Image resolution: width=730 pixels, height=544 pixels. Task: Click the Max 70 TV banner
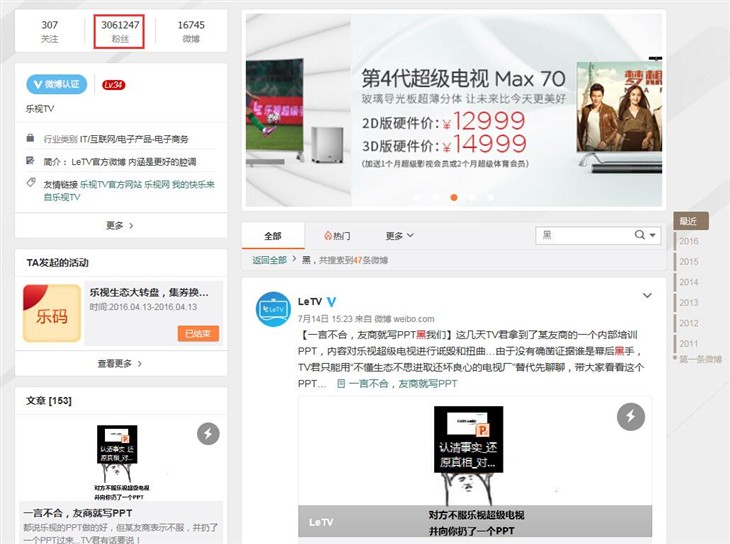[454, 110]
